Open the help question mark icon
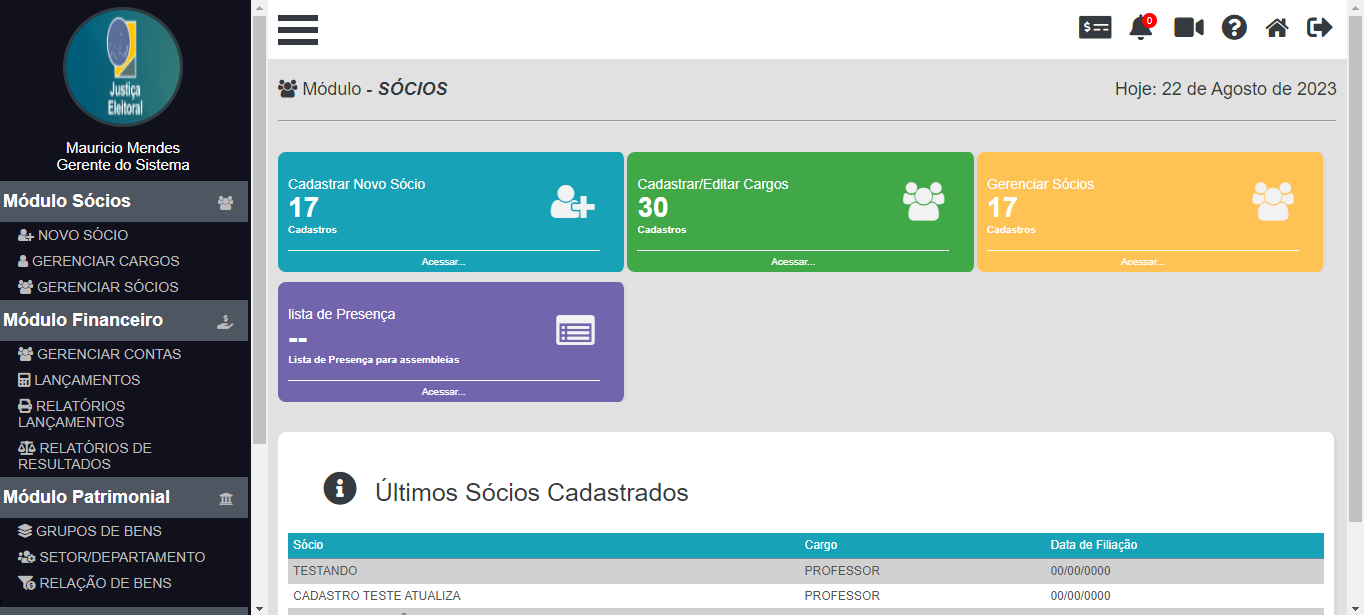The width and height of the screenshot is (1364, 615). click(1234, 28)
